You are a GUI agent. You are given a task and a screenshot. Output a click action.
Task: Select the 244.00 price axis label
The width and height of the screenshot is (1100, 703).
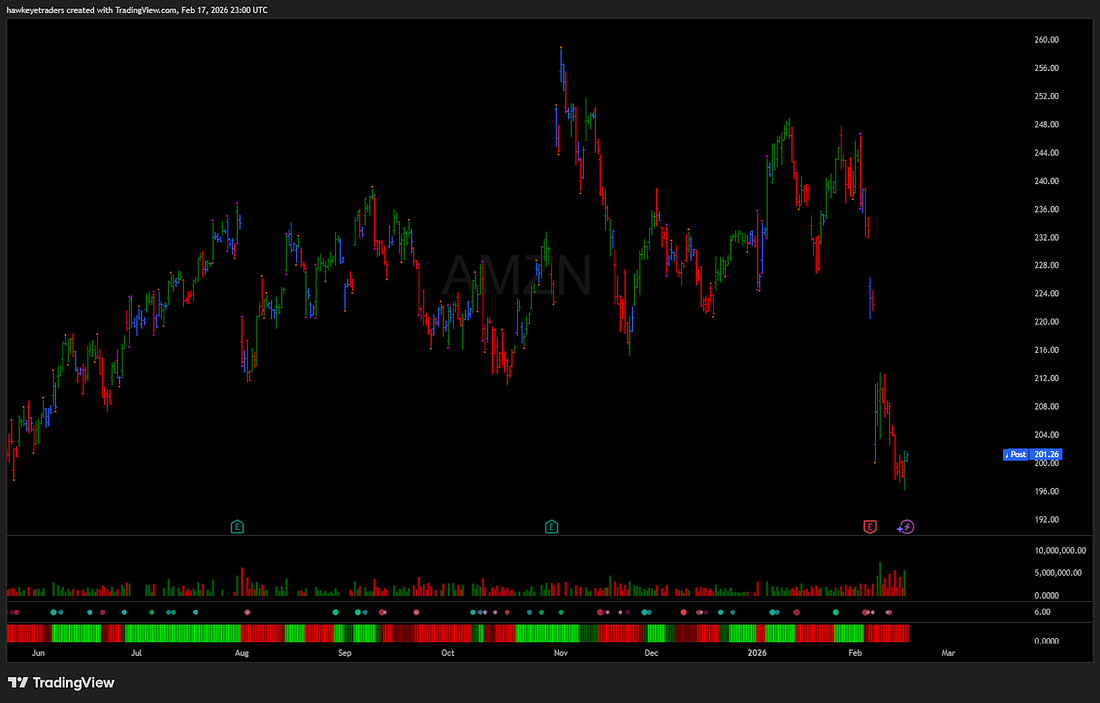pos(1046,152)
